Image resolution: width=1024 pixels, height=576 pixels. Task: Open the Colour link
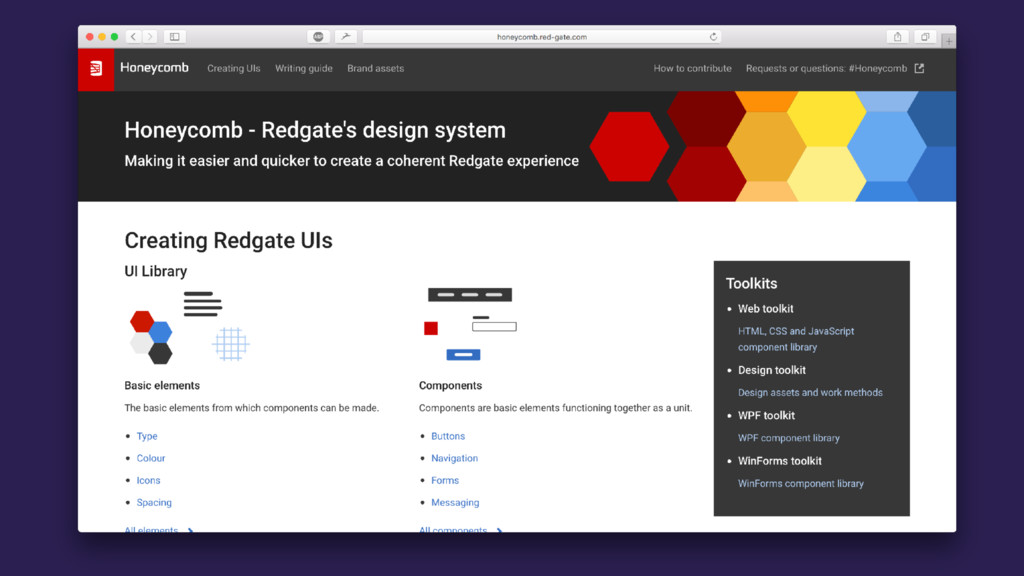pos(151,458)
